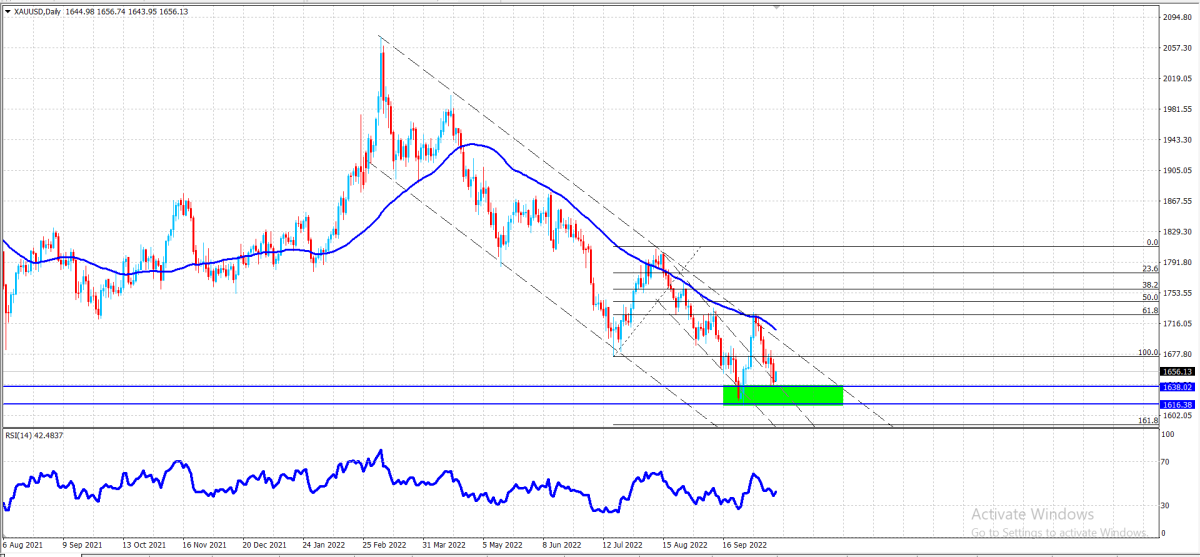Click the RSI 30 level label
Viewport: 1200px width, 557px height.
point(1167,506)
